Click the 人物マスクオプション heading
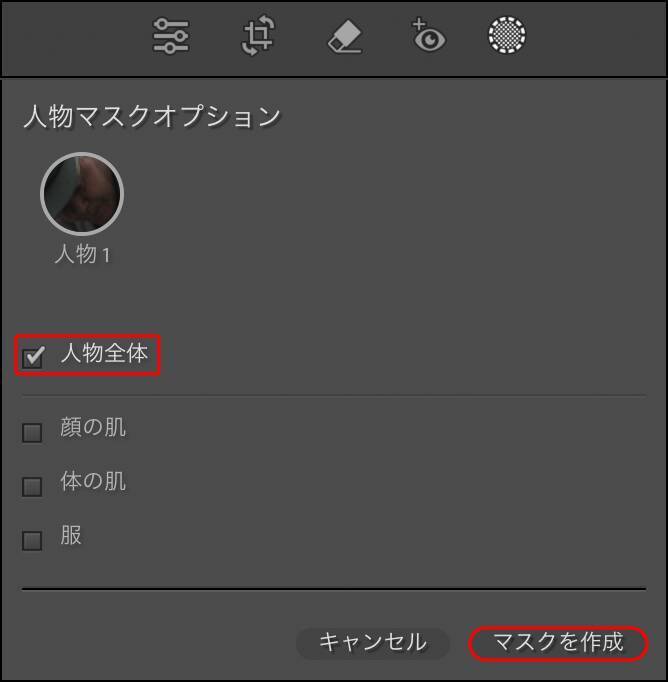Image resolution: width=668 pixels, height=682 pixels. (x=152, y=117)
